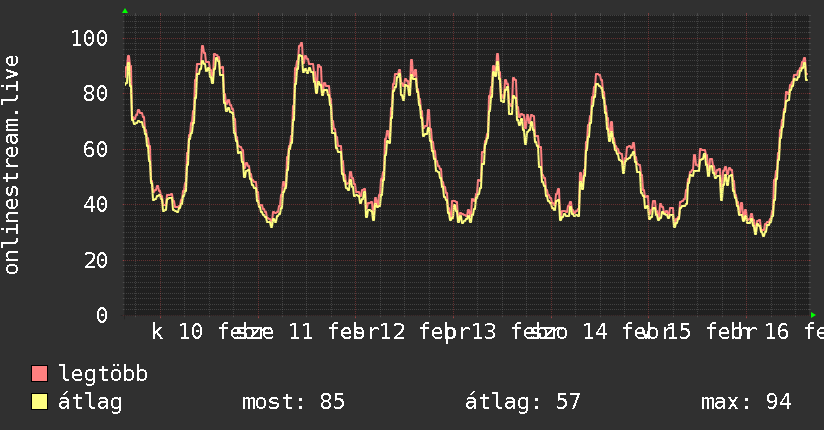824x430 pixels.
Task: Click the 40 tick on the y-axis
Action: pyautogui.click(x=95, y=204)
